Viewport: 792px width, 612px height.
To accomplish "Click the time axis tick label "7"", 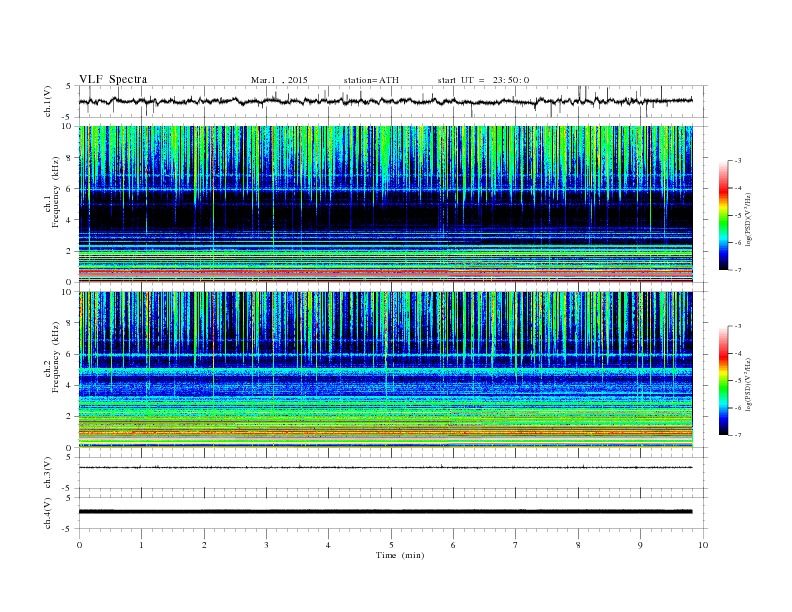I will coord(515,545).
